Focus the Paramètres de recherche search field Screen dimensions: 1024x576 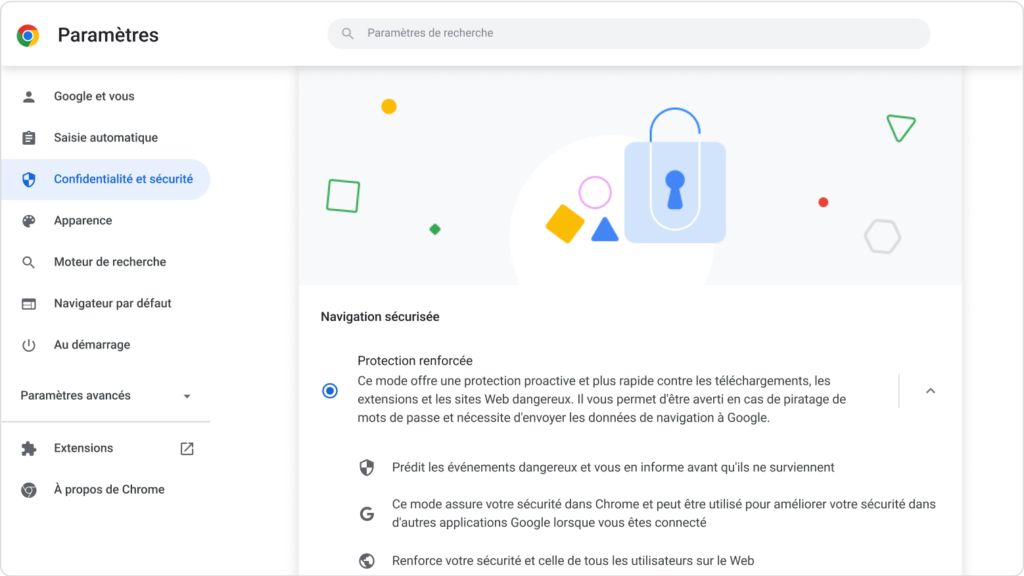point(628,33)
